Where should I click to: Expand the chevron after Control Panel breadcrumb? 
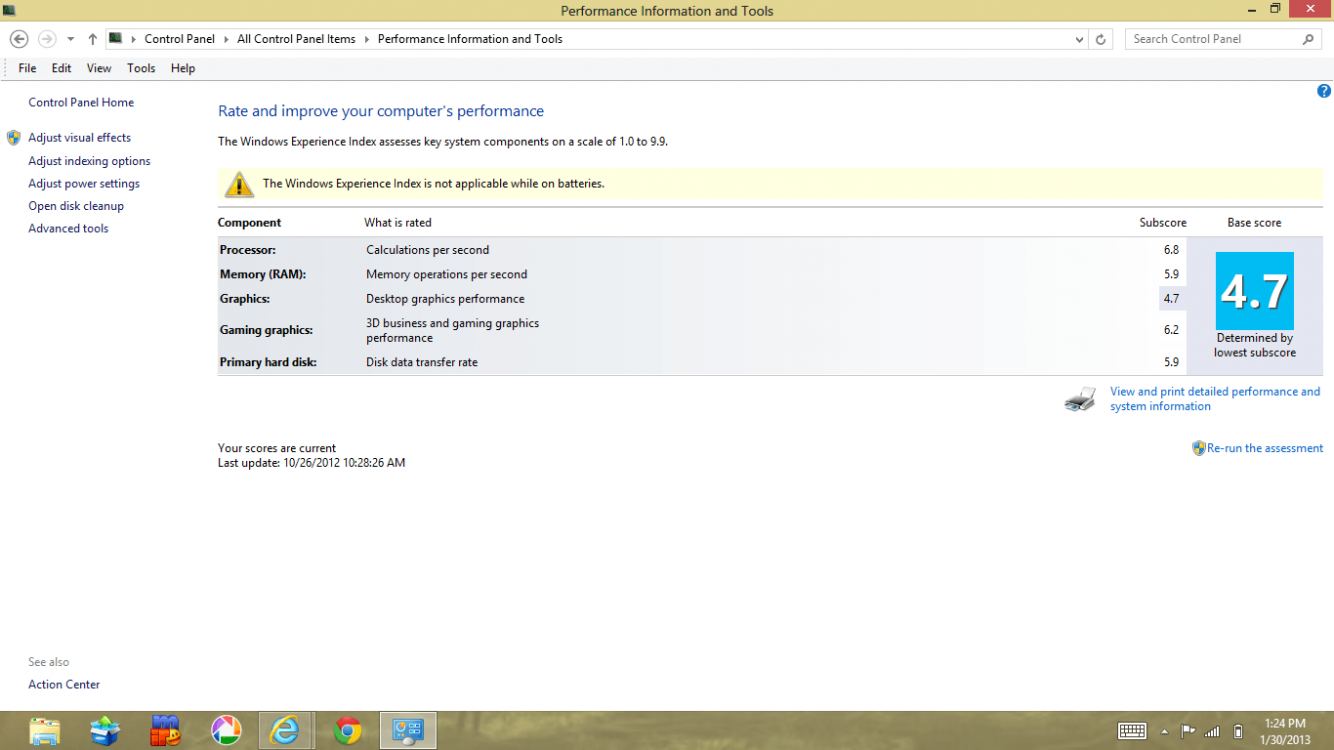(x=226, y=39)
